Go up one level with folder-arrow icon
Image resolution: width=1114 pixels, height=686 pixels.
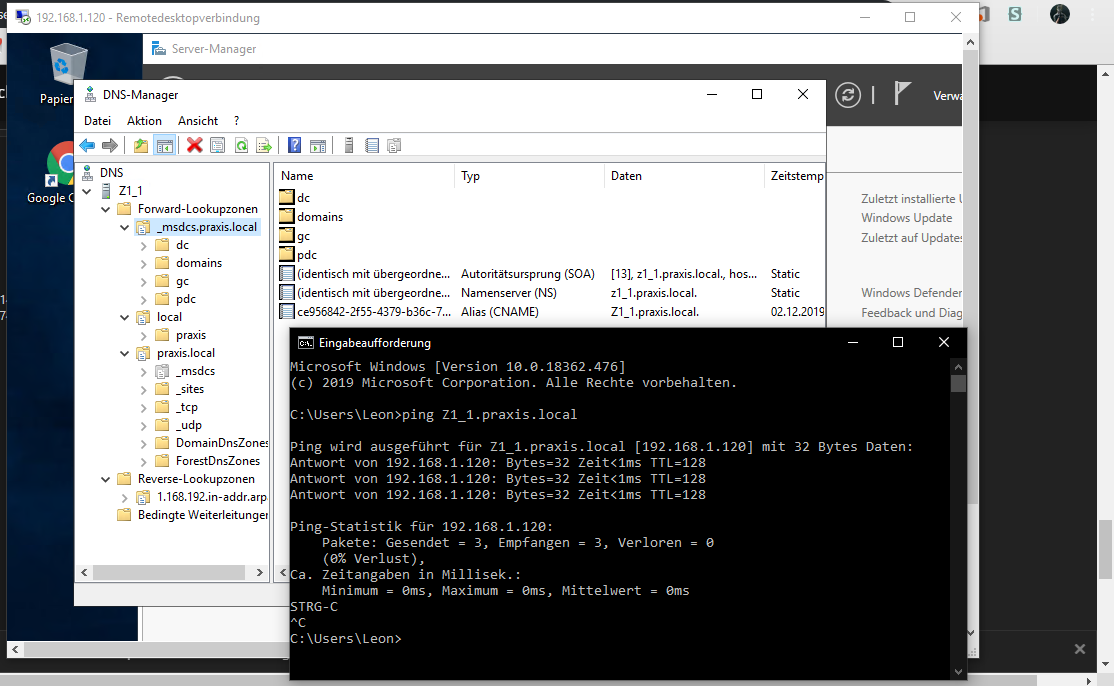[x=141, y=146]
